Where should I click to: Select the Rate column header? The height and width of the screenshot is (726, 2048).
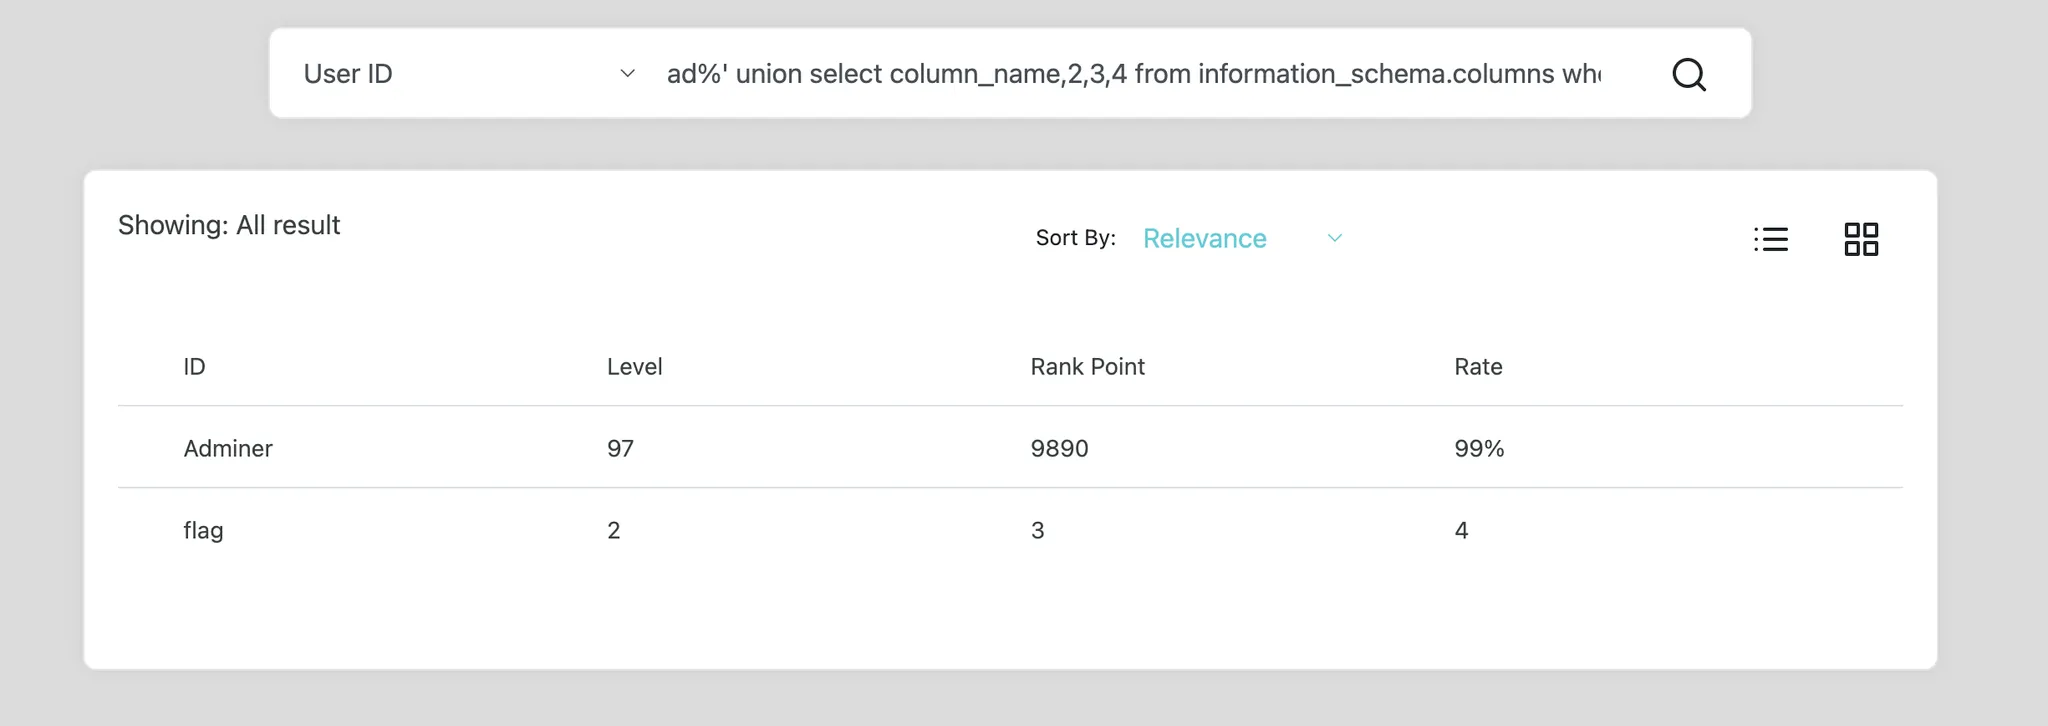(x=1478, y=367)
